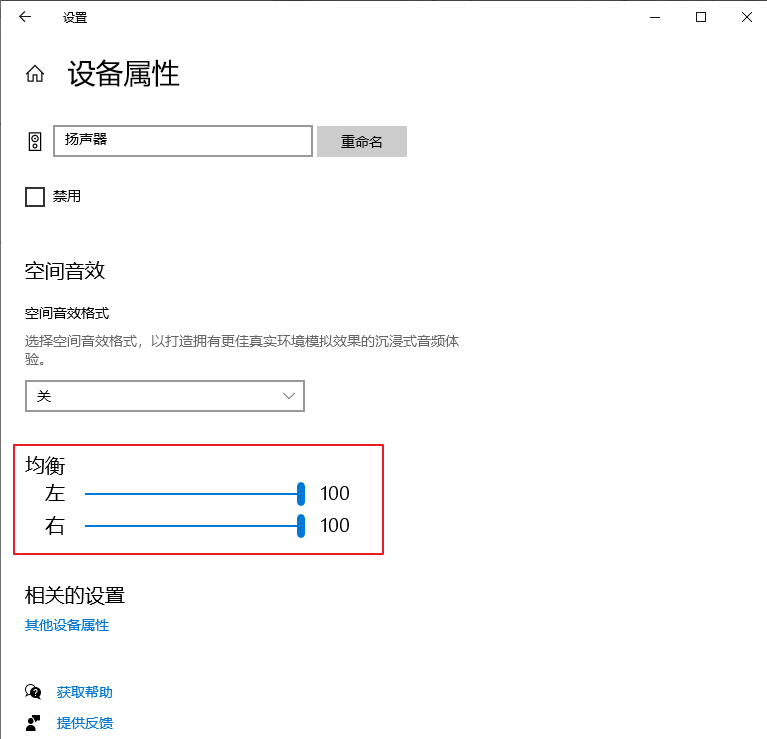Click the back arrow in the Settings title bar
767x739 pixels.
coord(25,17)
